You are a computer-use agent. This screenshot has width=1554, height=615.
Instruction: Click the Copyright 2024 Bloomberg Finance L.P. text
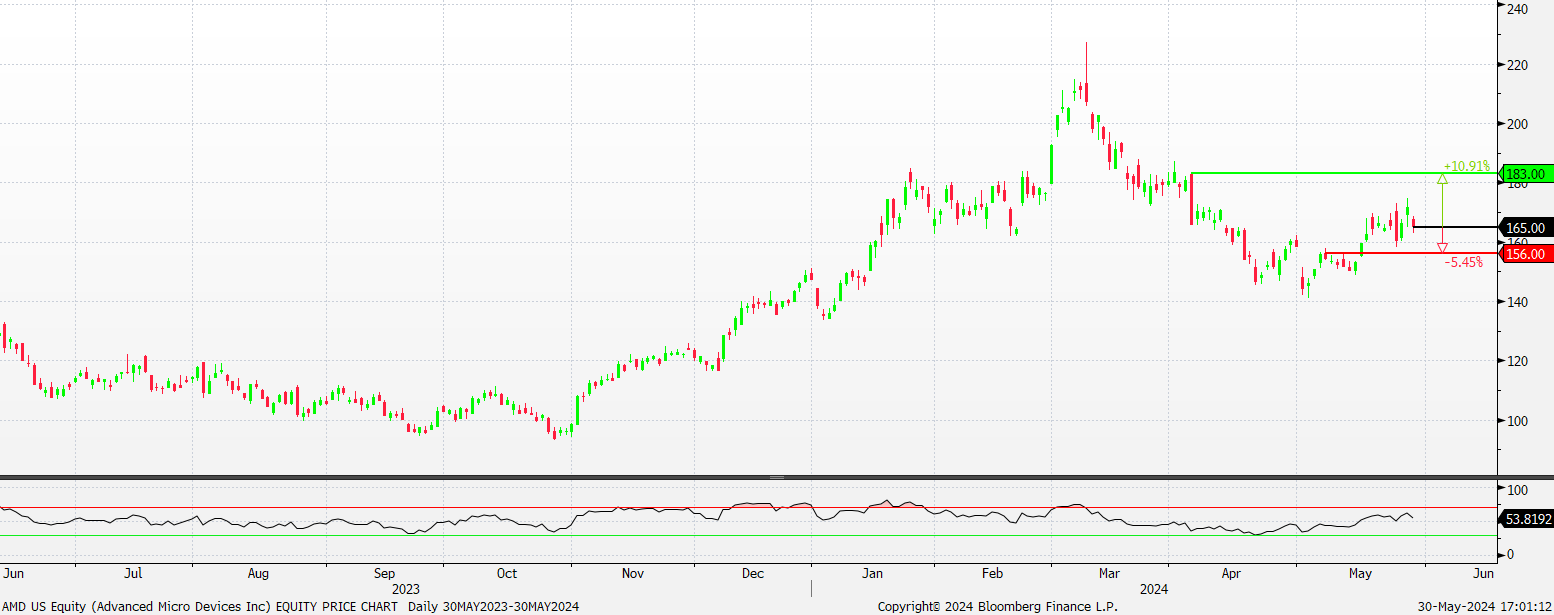[x=997, y=607]
